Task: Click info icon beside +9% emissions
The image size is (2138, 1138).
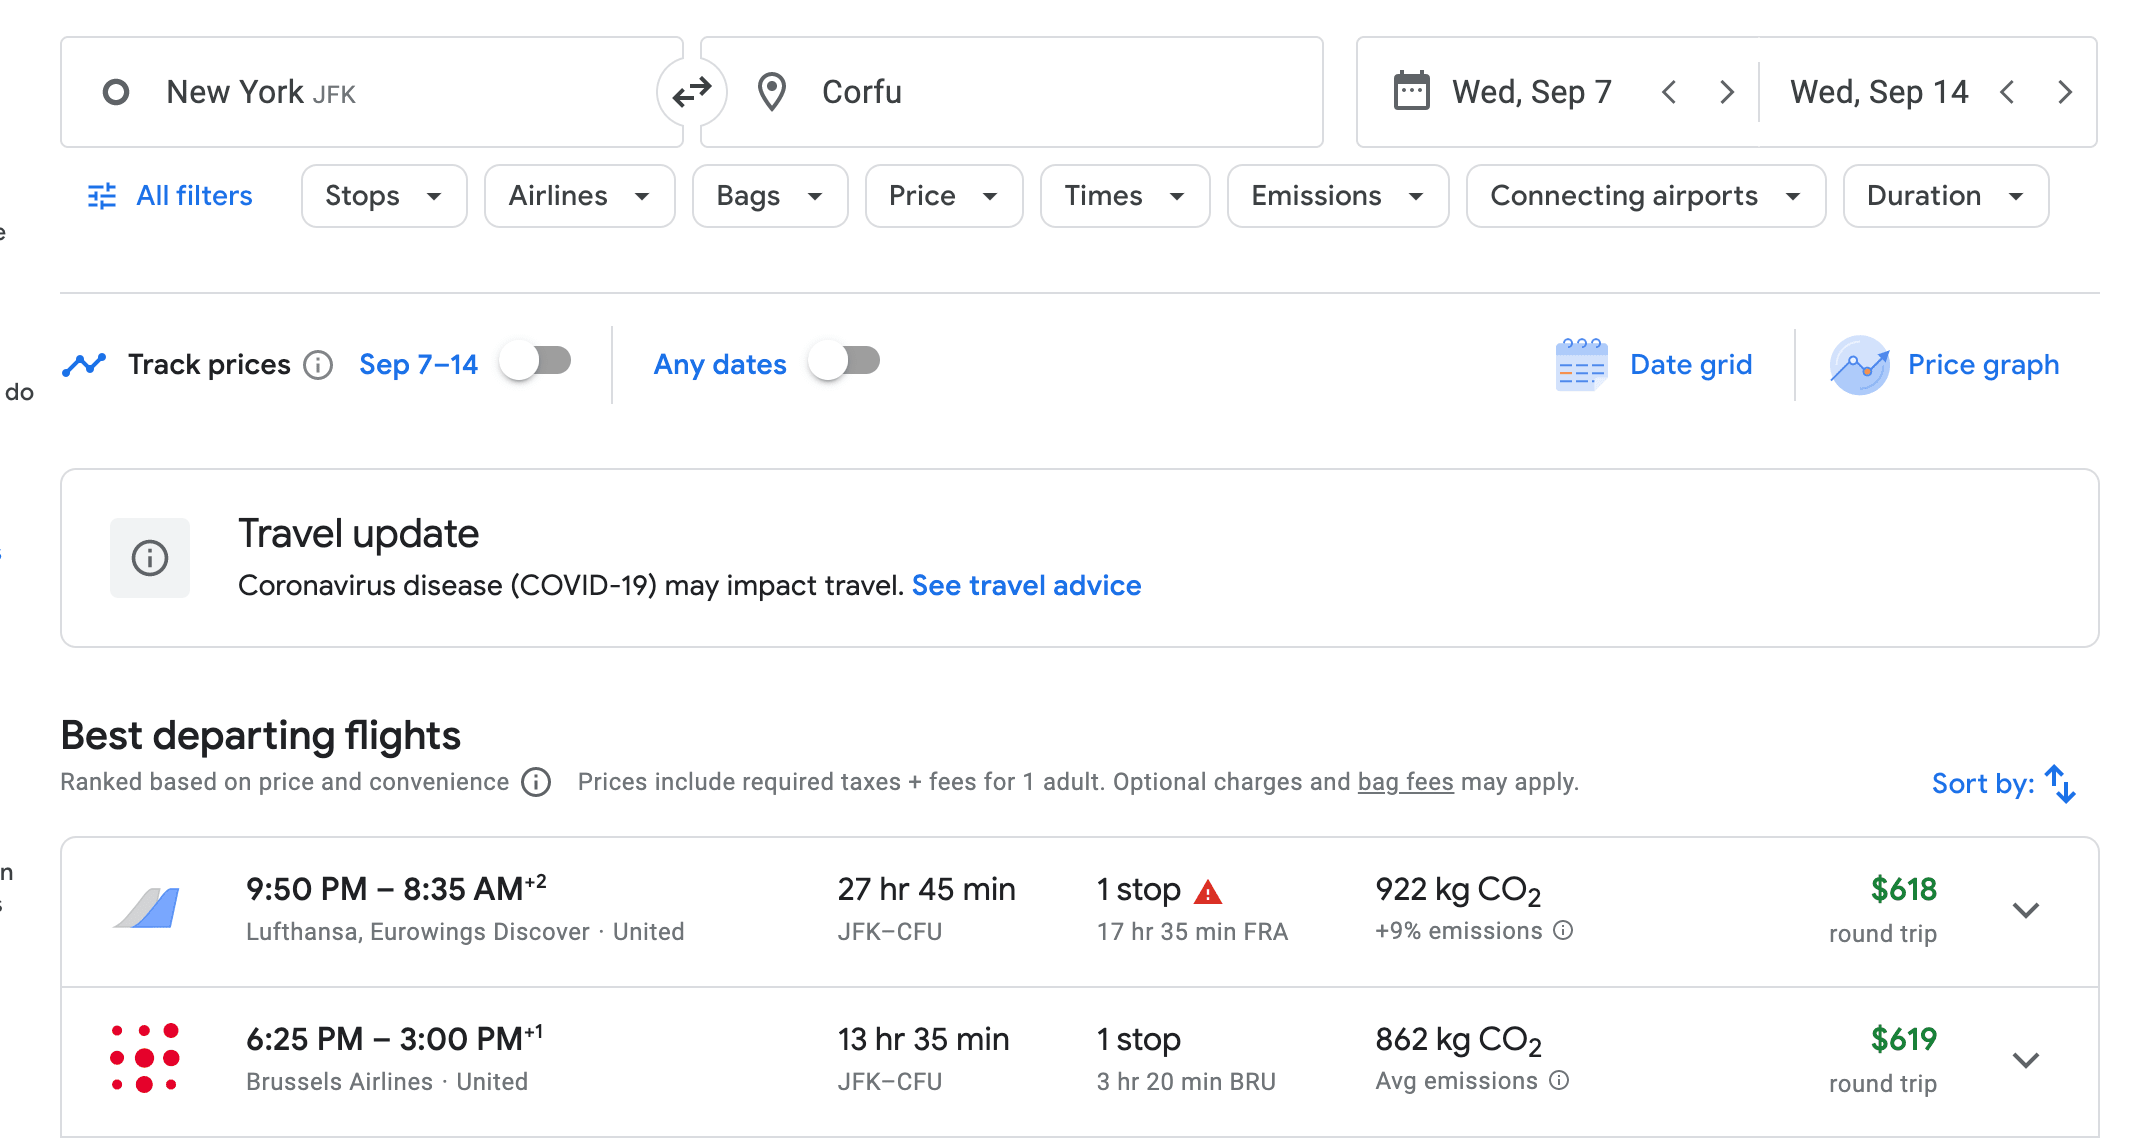Action: click(x=1563, y=931)
